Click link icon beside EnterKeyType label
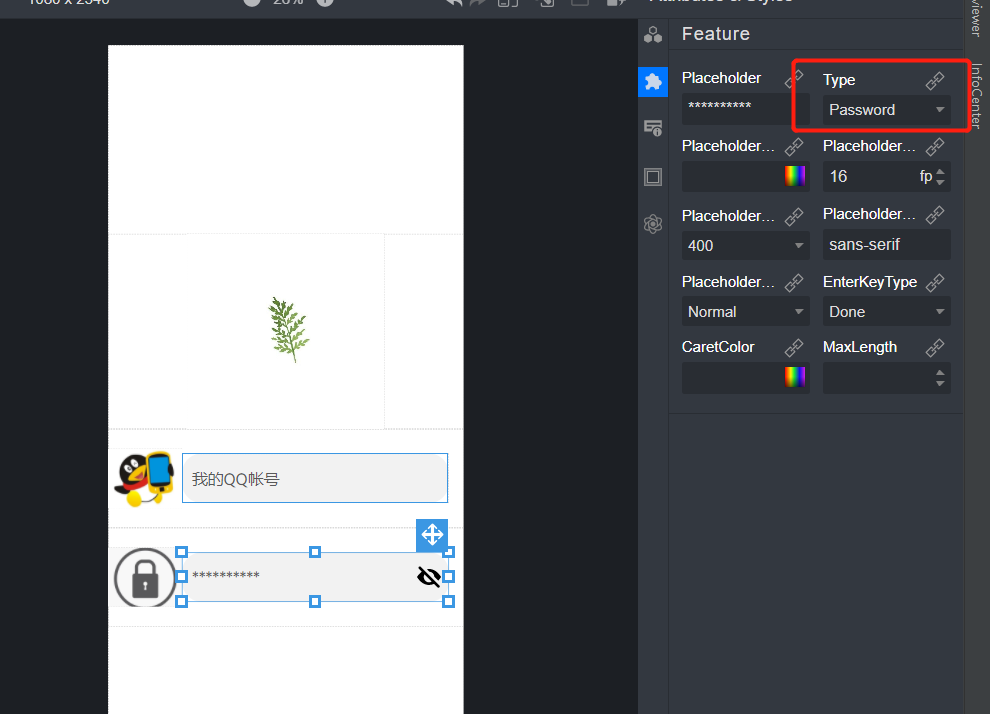 click(x=935, y=282)
